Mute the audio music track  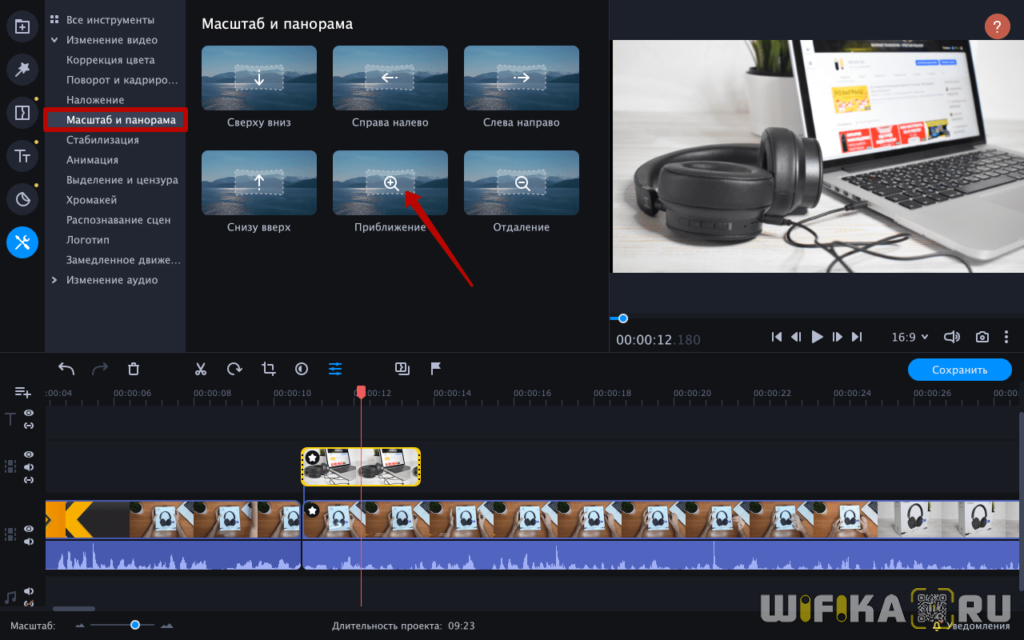click(x=29, y=591)
